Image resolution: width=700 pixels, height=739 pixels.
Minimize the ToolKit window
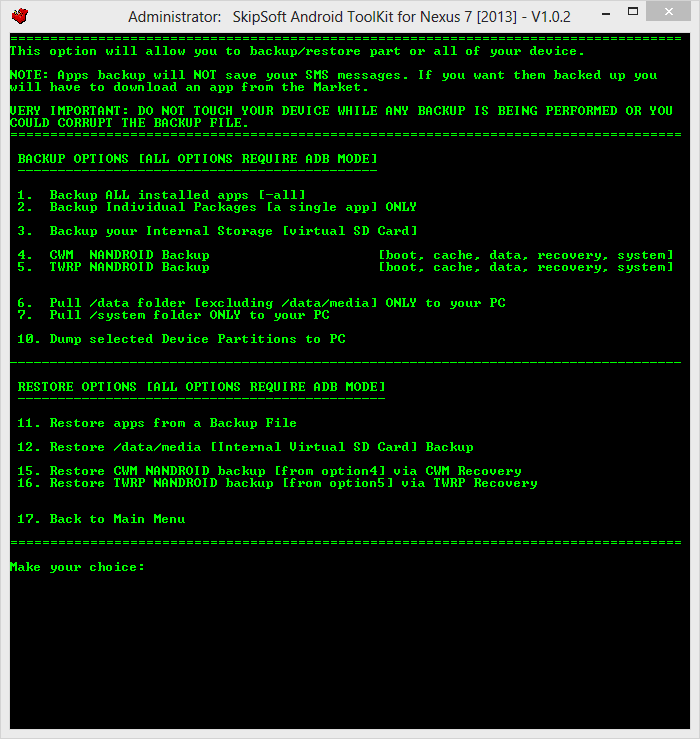click(x=606, y=14)
